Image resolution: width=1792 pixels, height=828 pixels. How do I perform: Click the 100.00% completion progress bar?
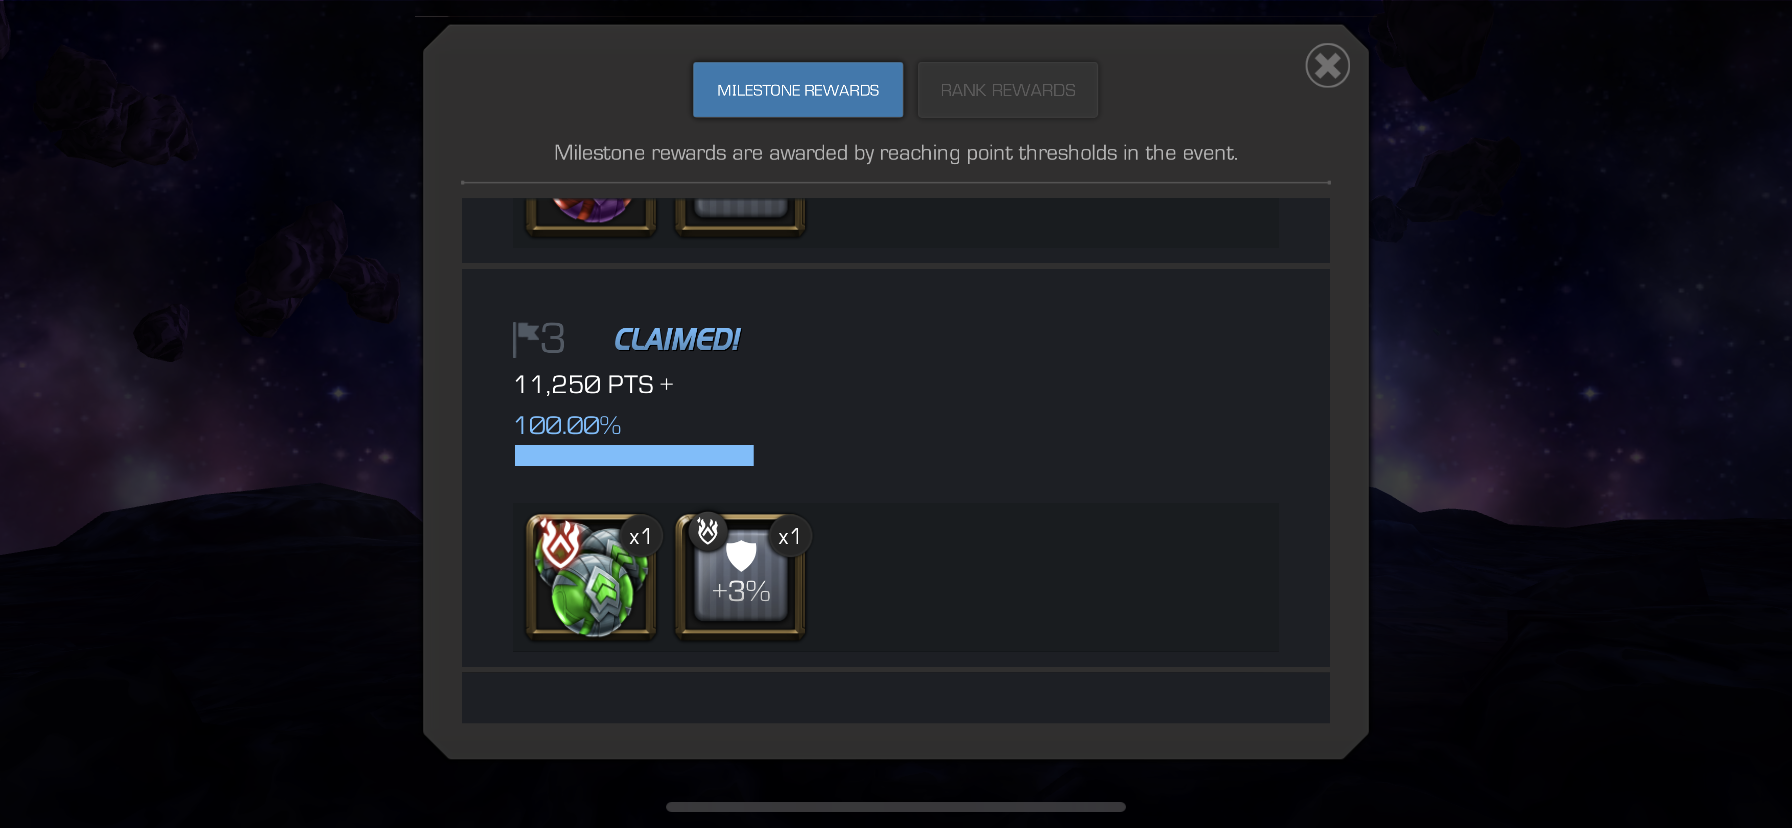tap(634, 456)
